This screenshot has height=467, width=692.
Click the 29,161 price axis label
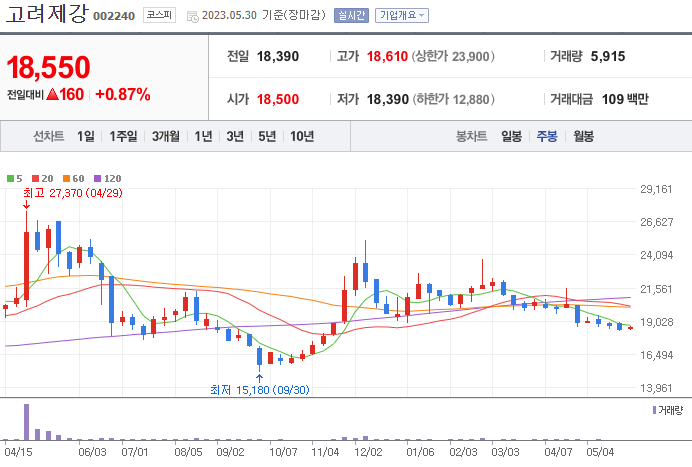coord(657,189)
